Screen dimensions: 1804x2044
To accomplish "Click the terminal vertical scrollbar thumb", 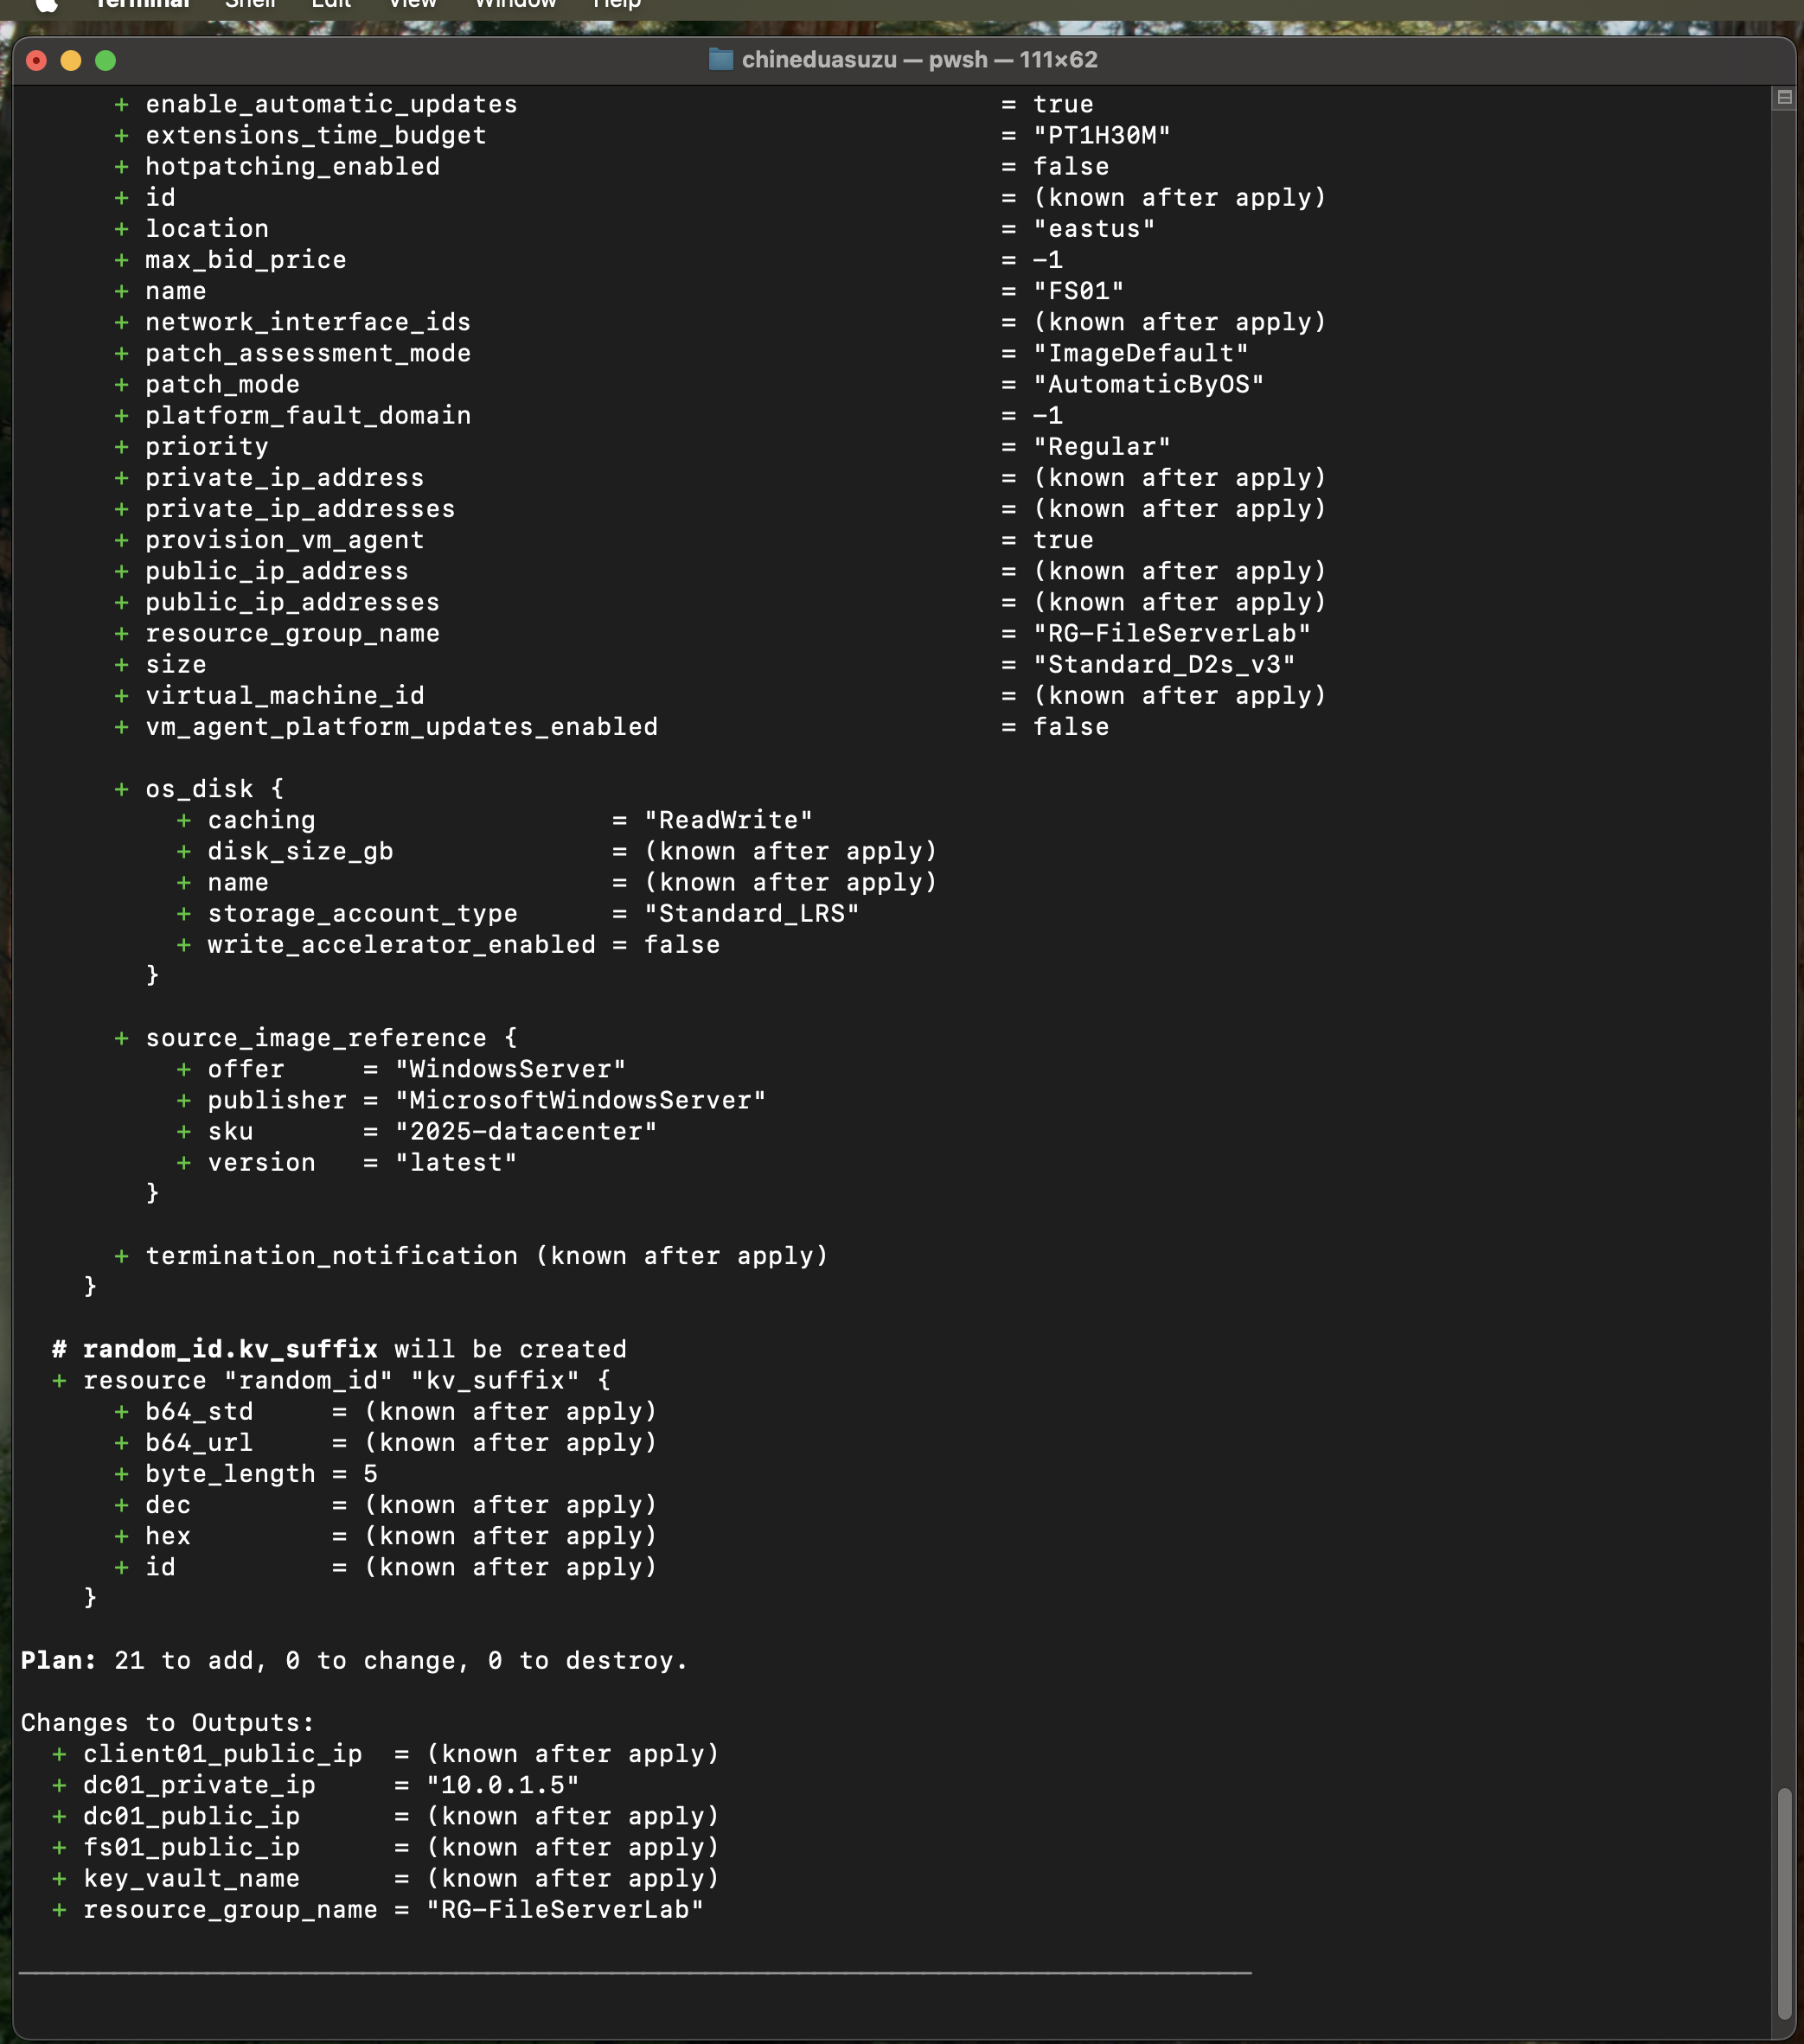I will pyautogui.click(x=1784, y=1903).
